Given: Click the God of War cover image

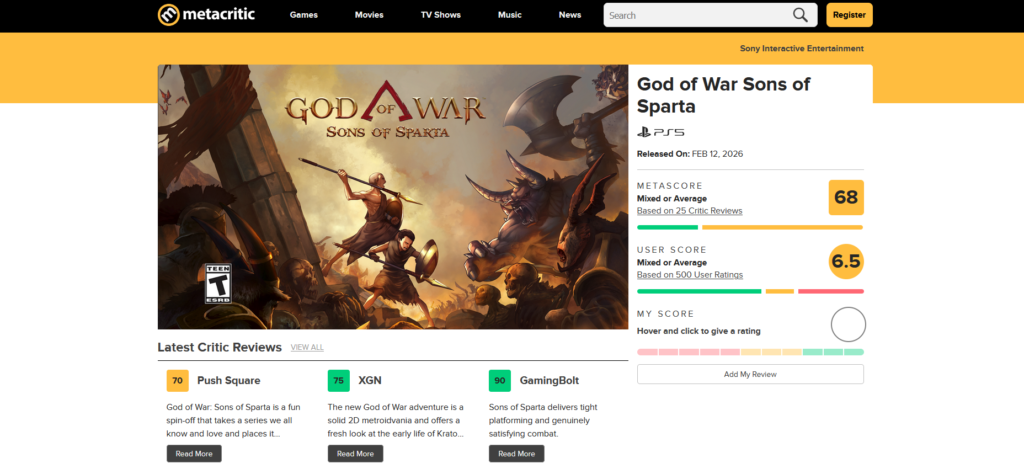Looking at the screenshot, I should coord(392,197).
